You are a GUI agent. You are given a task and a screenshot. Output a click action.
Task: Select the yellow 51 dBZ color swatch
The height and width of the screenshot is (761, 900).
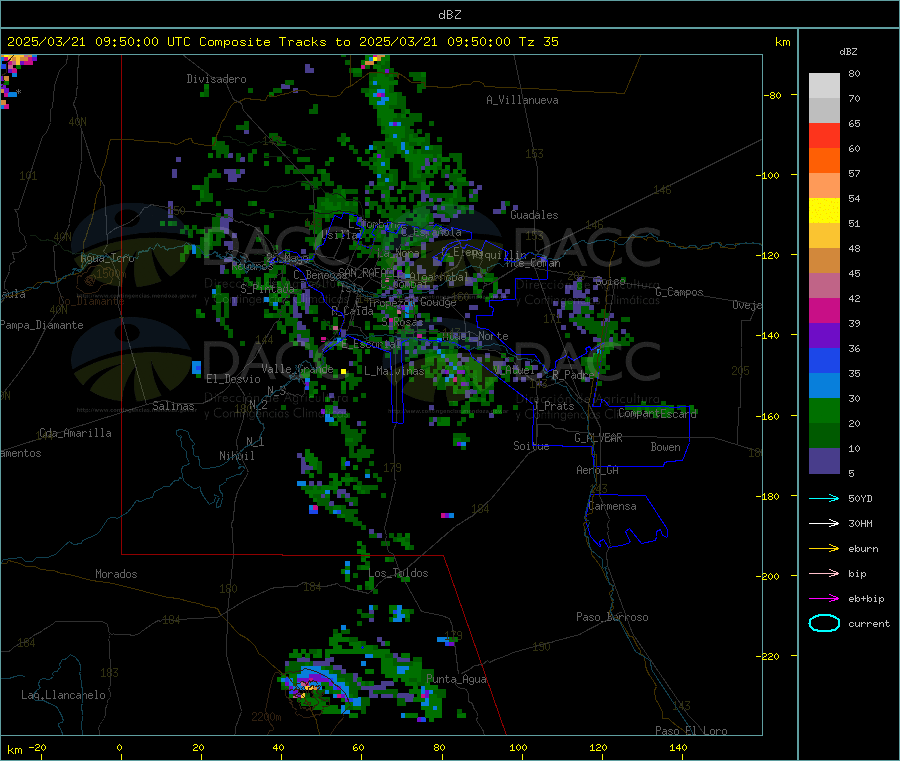pos(824,211)
